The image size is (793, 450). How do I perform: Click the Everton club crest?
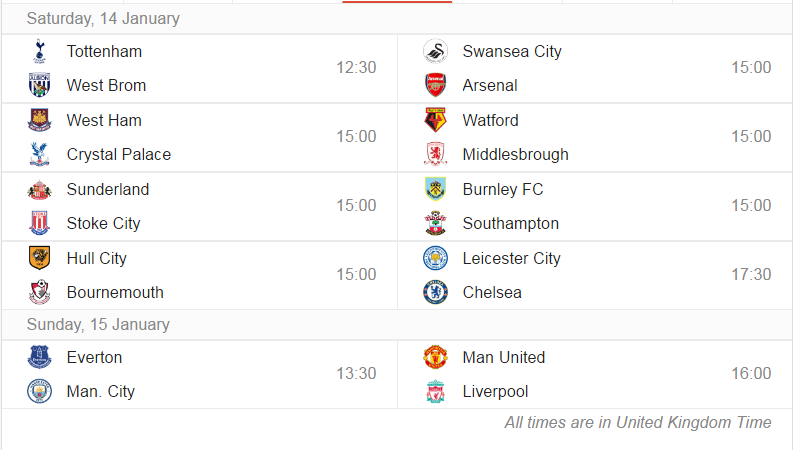tap(39, 357)
